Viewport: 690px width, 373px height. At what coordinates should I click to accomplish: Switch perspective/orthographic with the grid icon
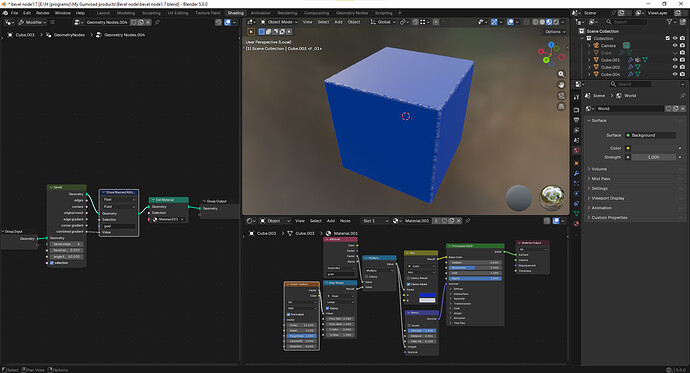tap(561, 106)
